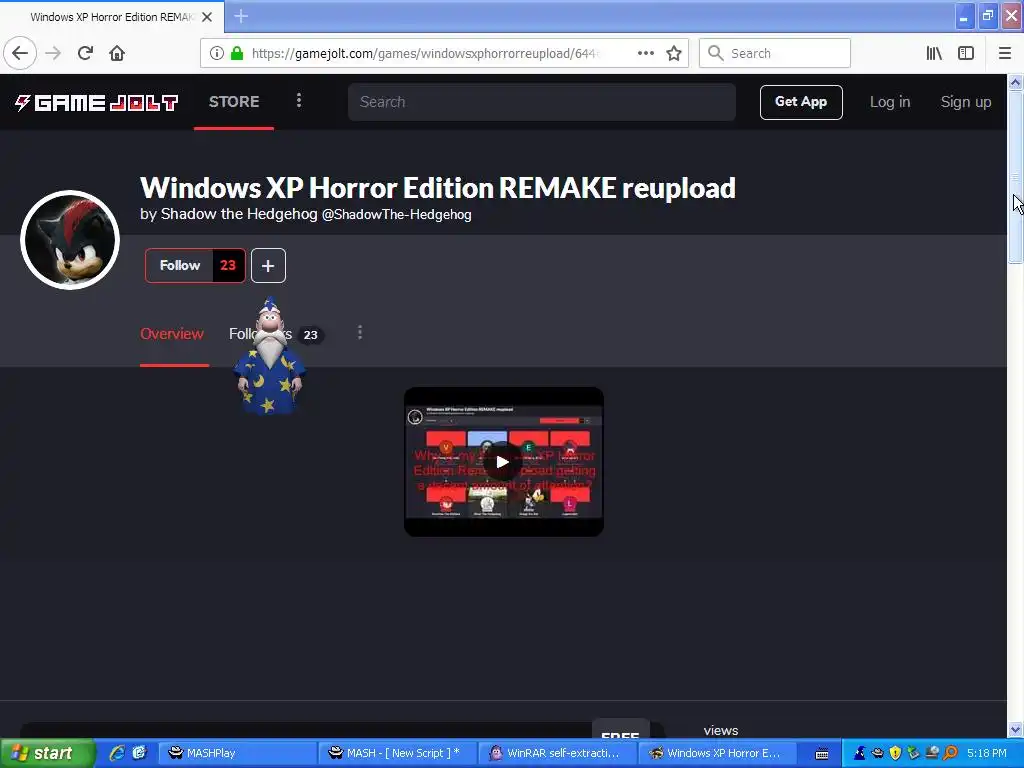Launch Internet Explorer from quick launch
1024x768 pixels.
[117, 753]
